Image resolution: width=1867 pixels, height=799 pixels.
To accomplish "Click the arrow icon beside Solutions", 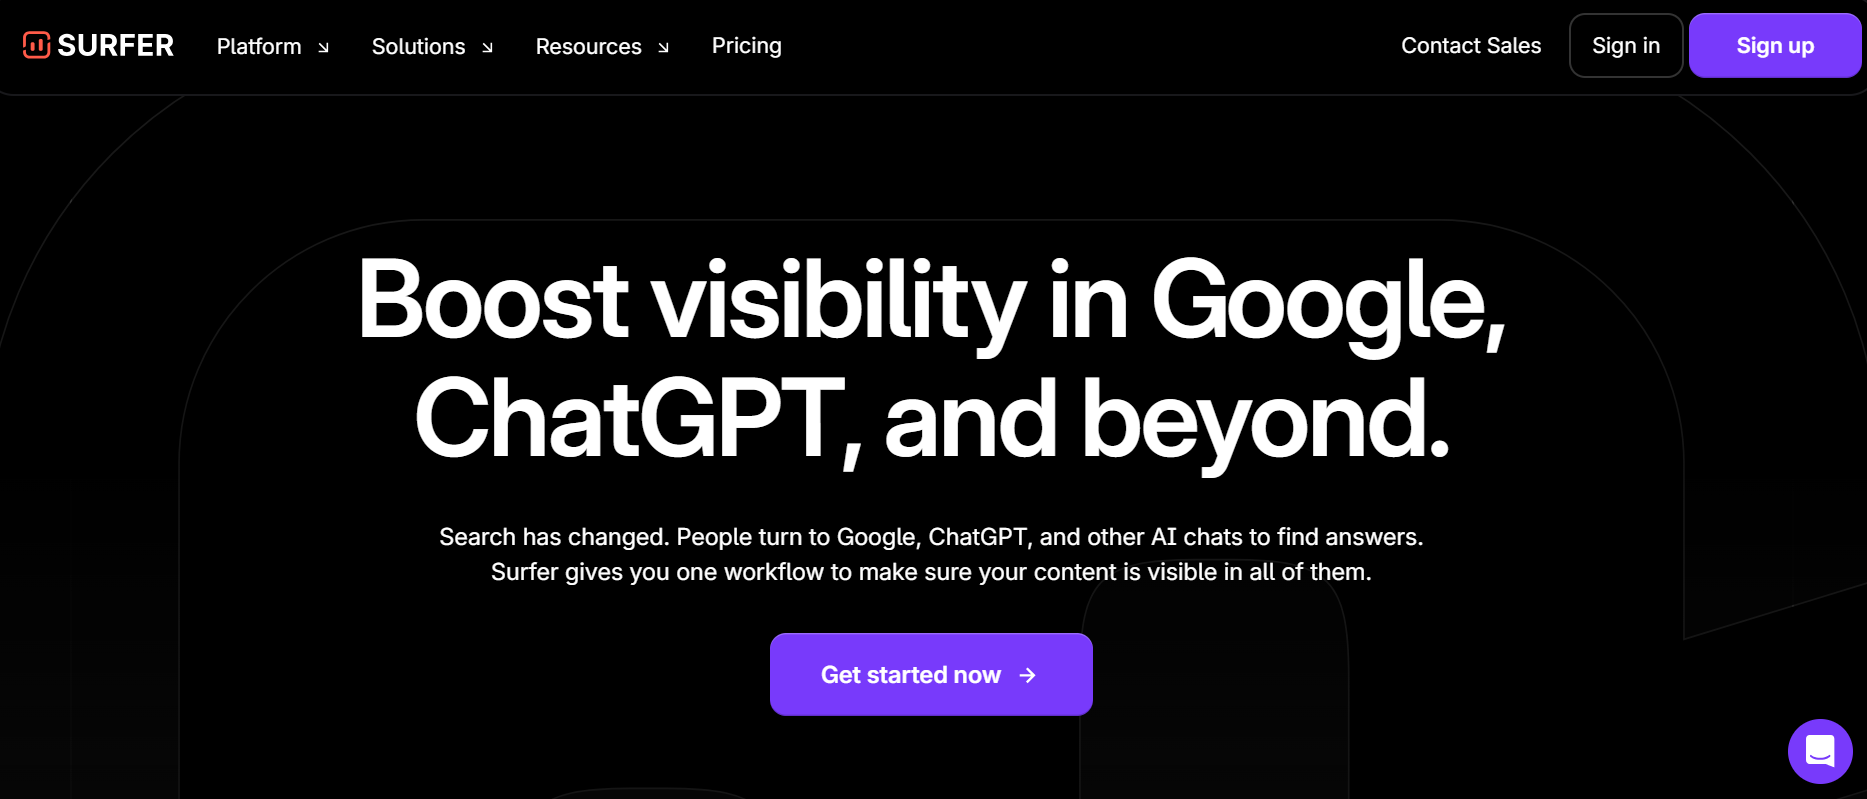I will coord(487,47).
